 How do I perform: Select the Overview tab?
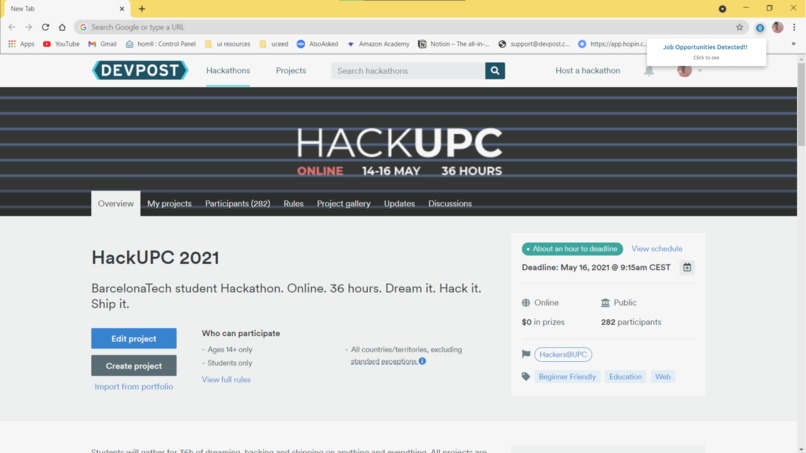tap(116, 204)
